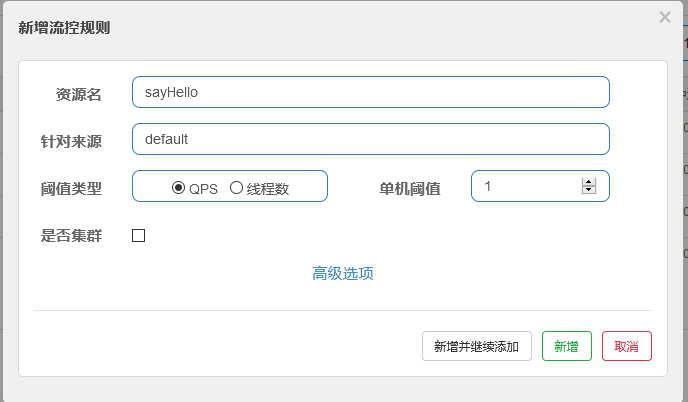
Task: Decrease 单机阈值 using the down arrow
Action: tap(588, 190)
